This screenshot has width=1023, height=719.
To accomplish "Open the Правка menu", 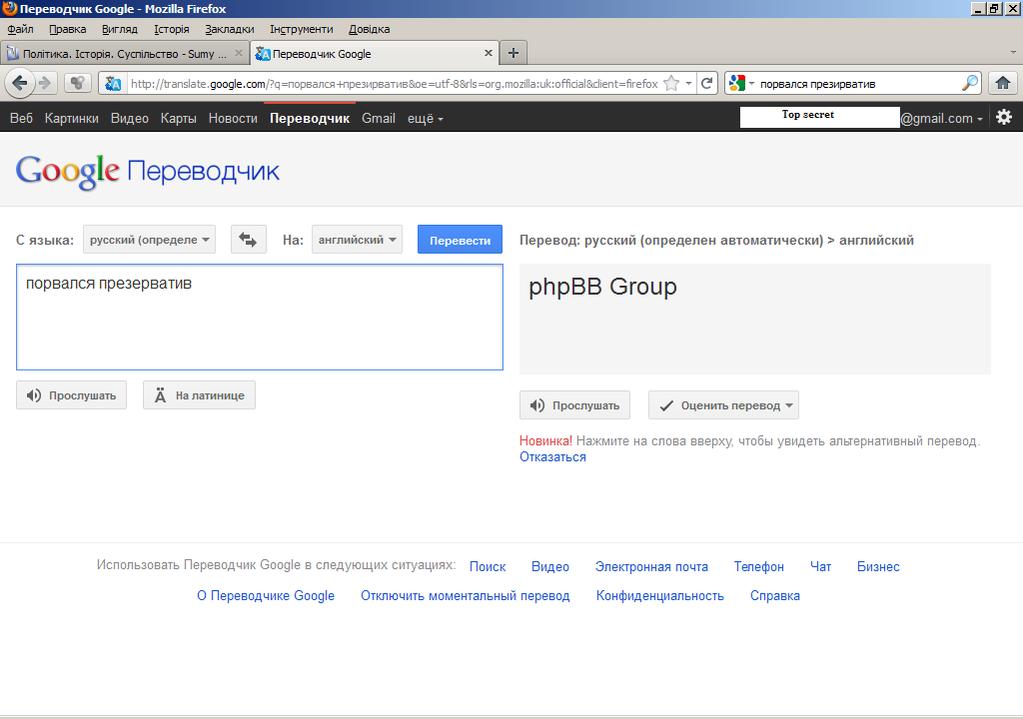I will click(x=68, y=29).
